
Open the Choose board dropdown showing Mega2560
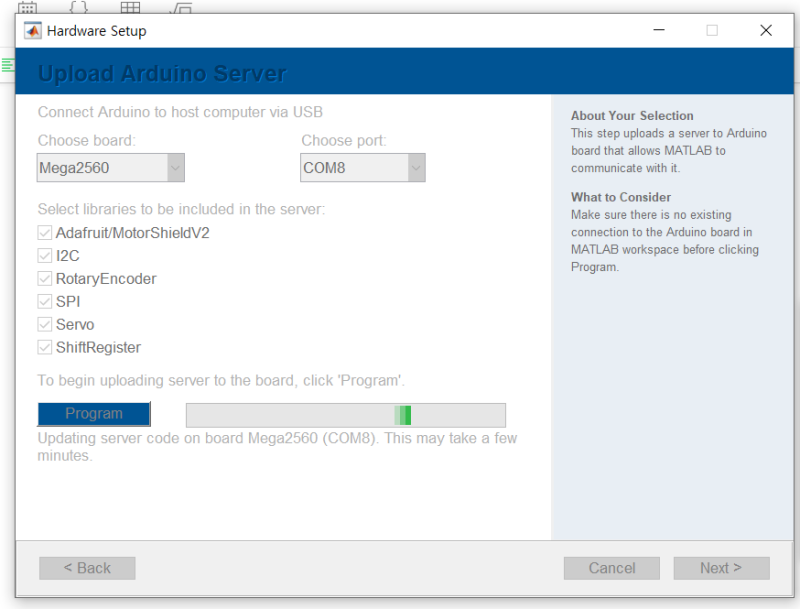[x=111, y=168]
